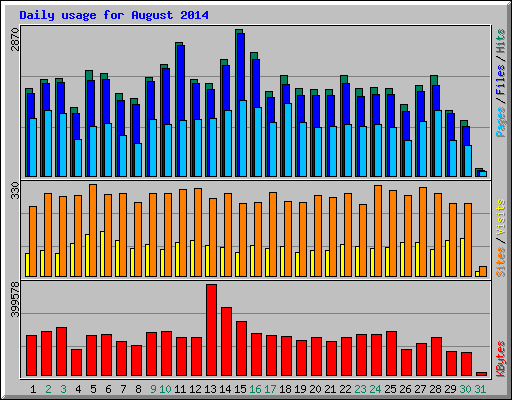This screenshot has height=400, width=512.
Task: Click day 24 on the x-axis
Action: [x=375, y=389]
